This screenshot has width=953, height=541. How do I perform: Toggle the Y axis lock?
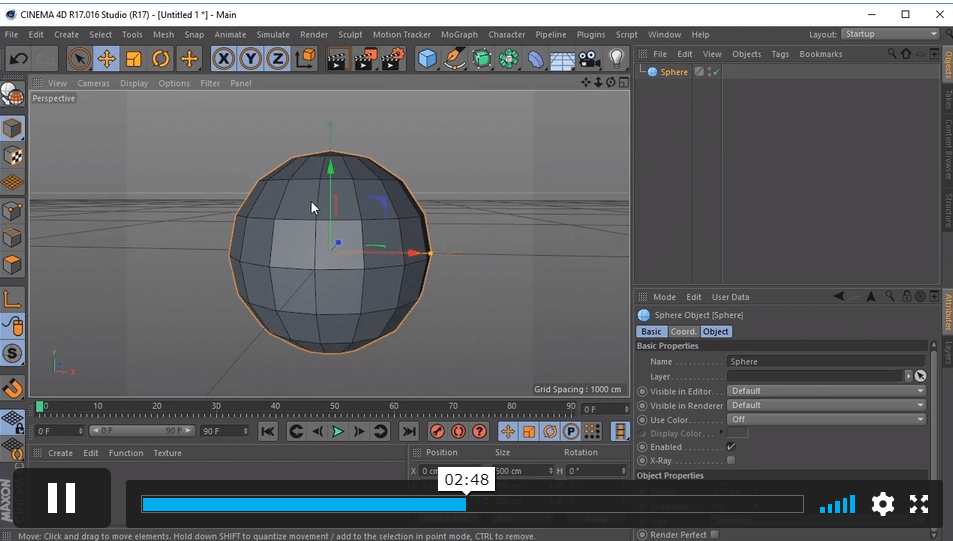coord(250,59)
